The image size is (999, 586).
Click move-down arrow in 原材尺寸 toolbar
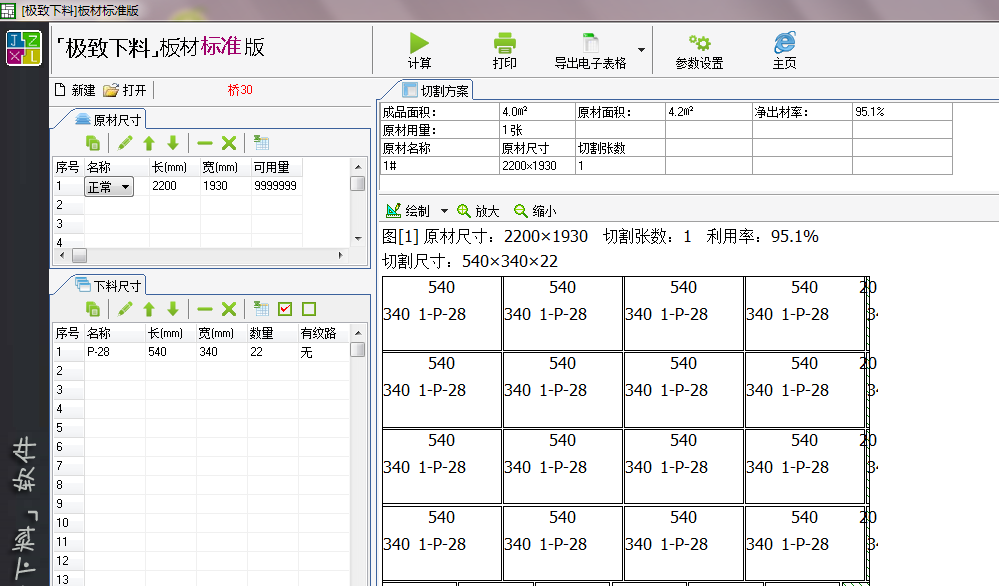coord(173,143)
